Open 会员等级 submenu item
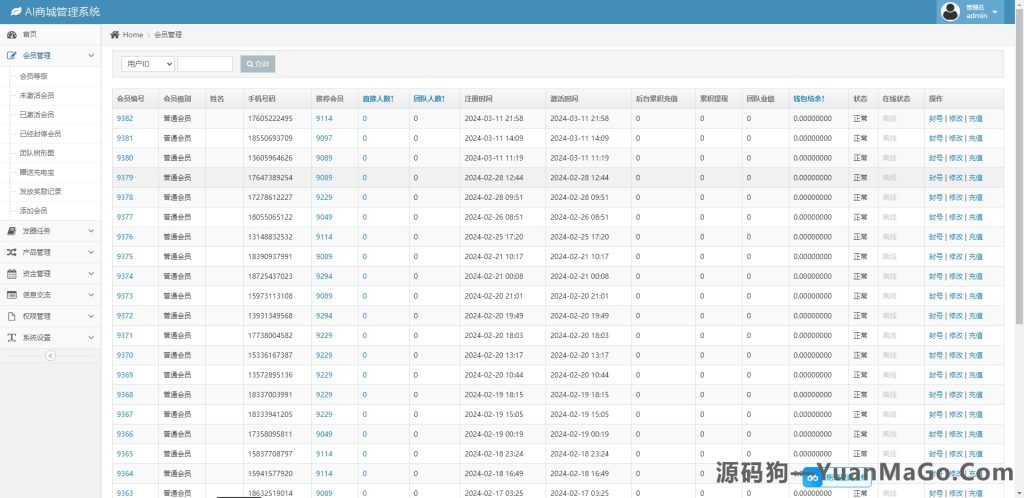 (x=33, y=76)
